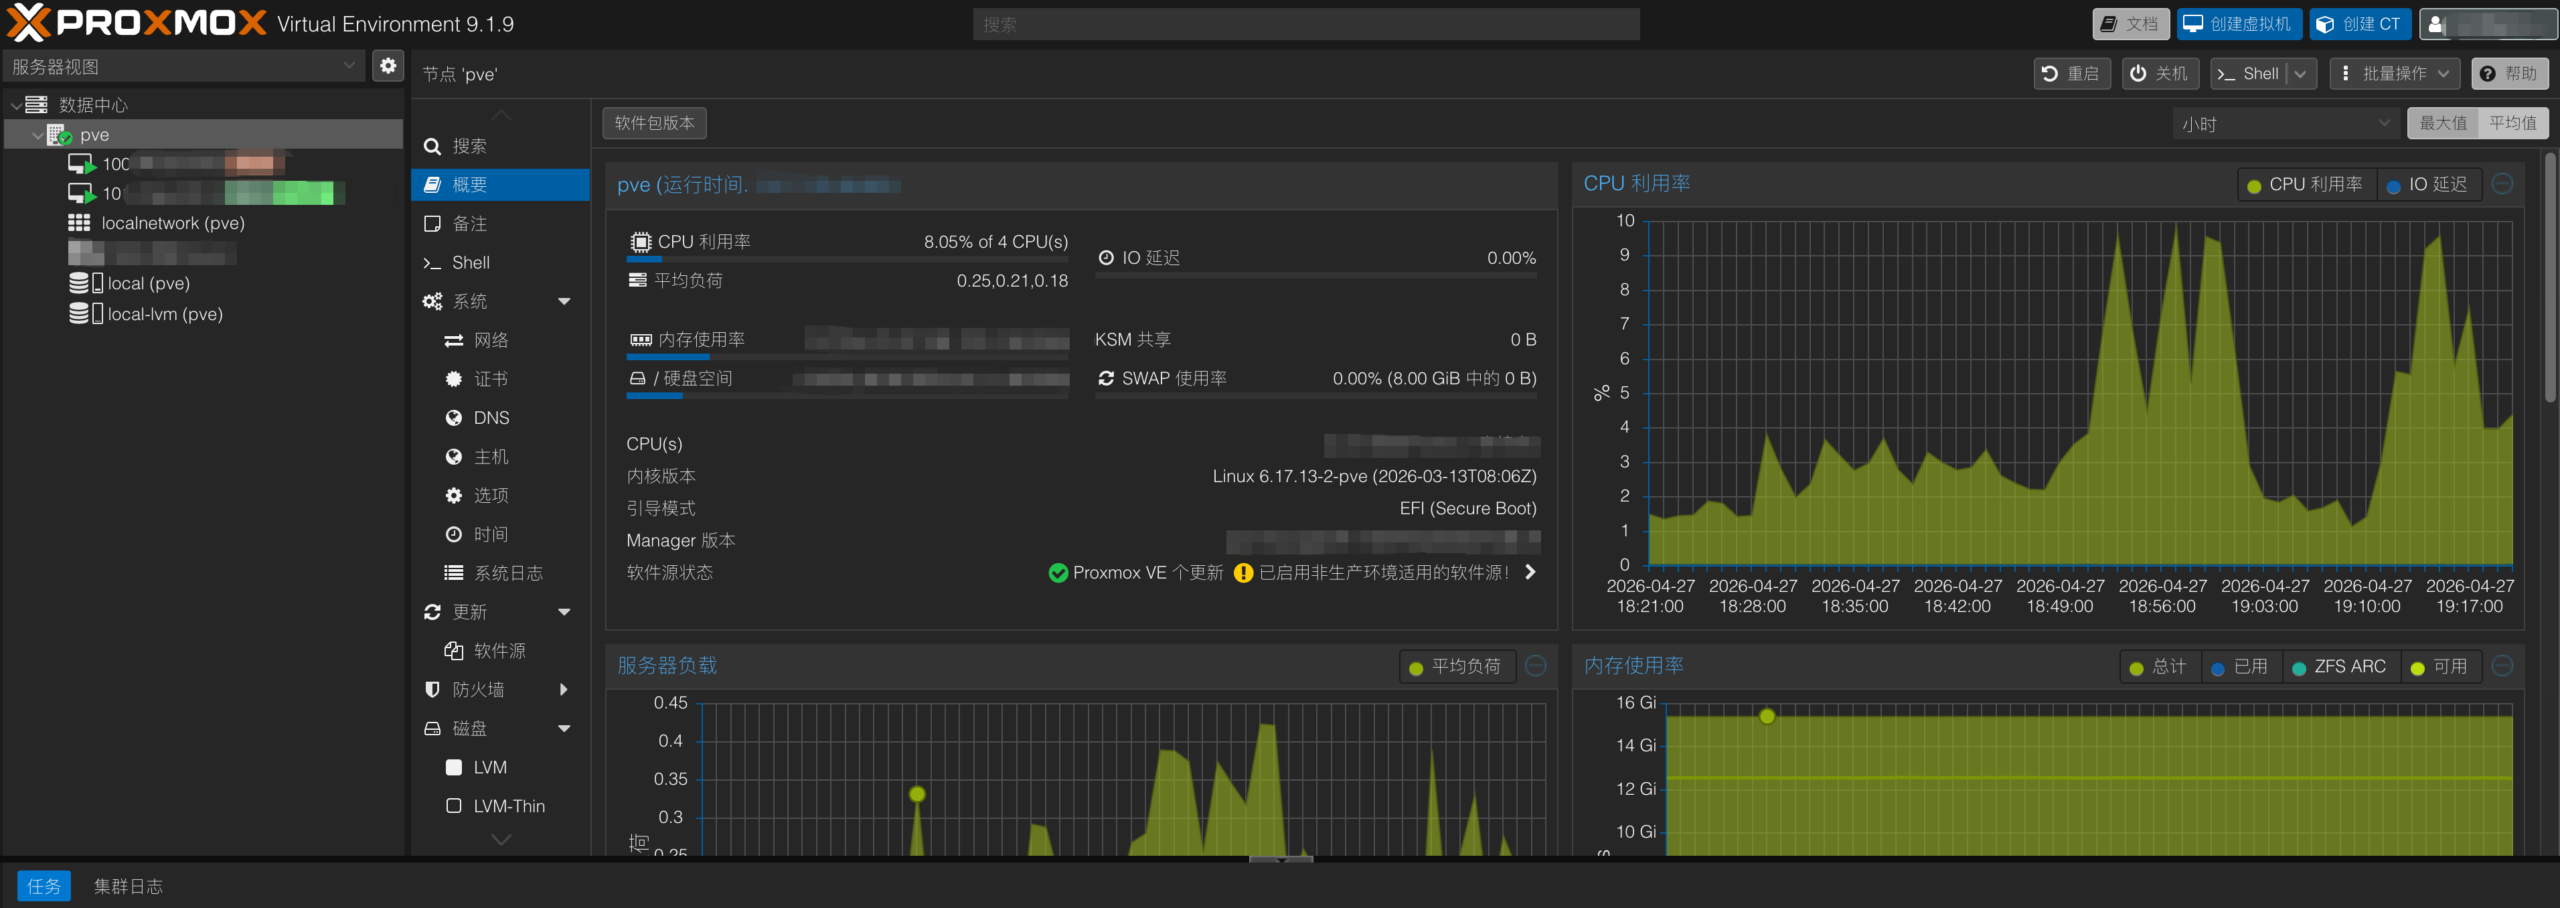2560x908 pixels.
Task: Click the SWAP usage refresh icon
Action: click(x=1106, y=378)
